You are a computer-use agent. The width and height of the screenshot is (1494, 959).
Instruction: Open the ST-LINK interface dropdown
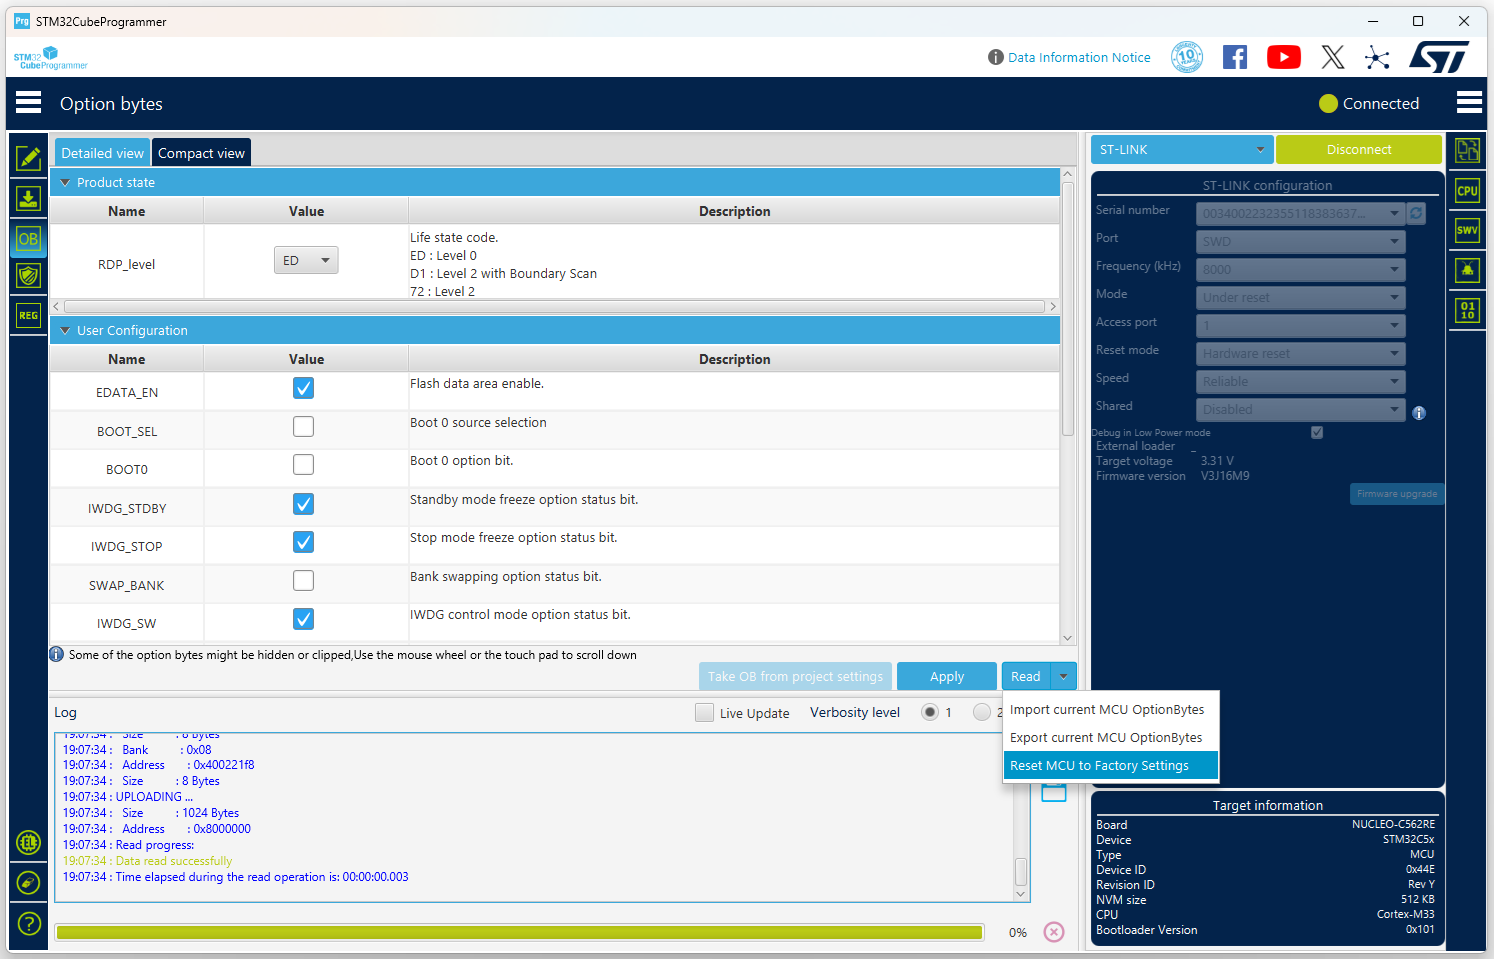click(x=1182, y=149)
